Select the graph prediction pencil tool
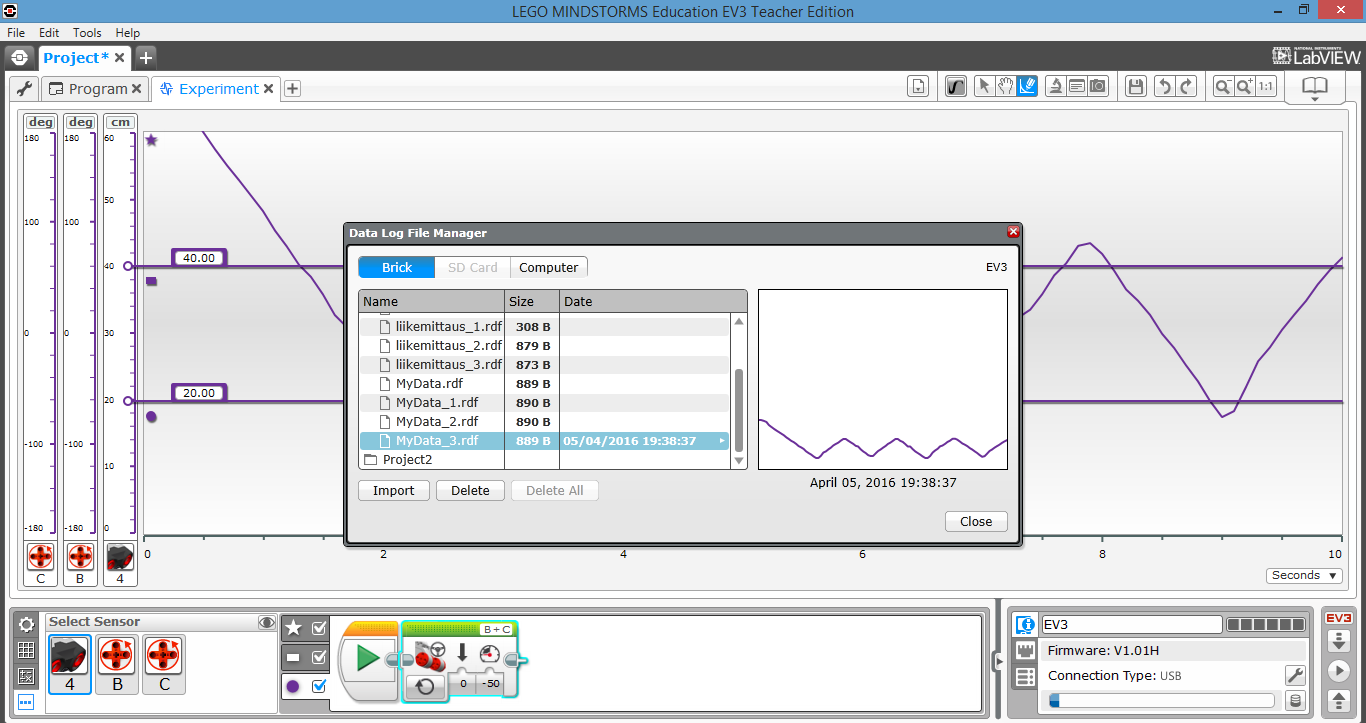This screenshot has width=1366, height=723. click(x=1027, y=87)
